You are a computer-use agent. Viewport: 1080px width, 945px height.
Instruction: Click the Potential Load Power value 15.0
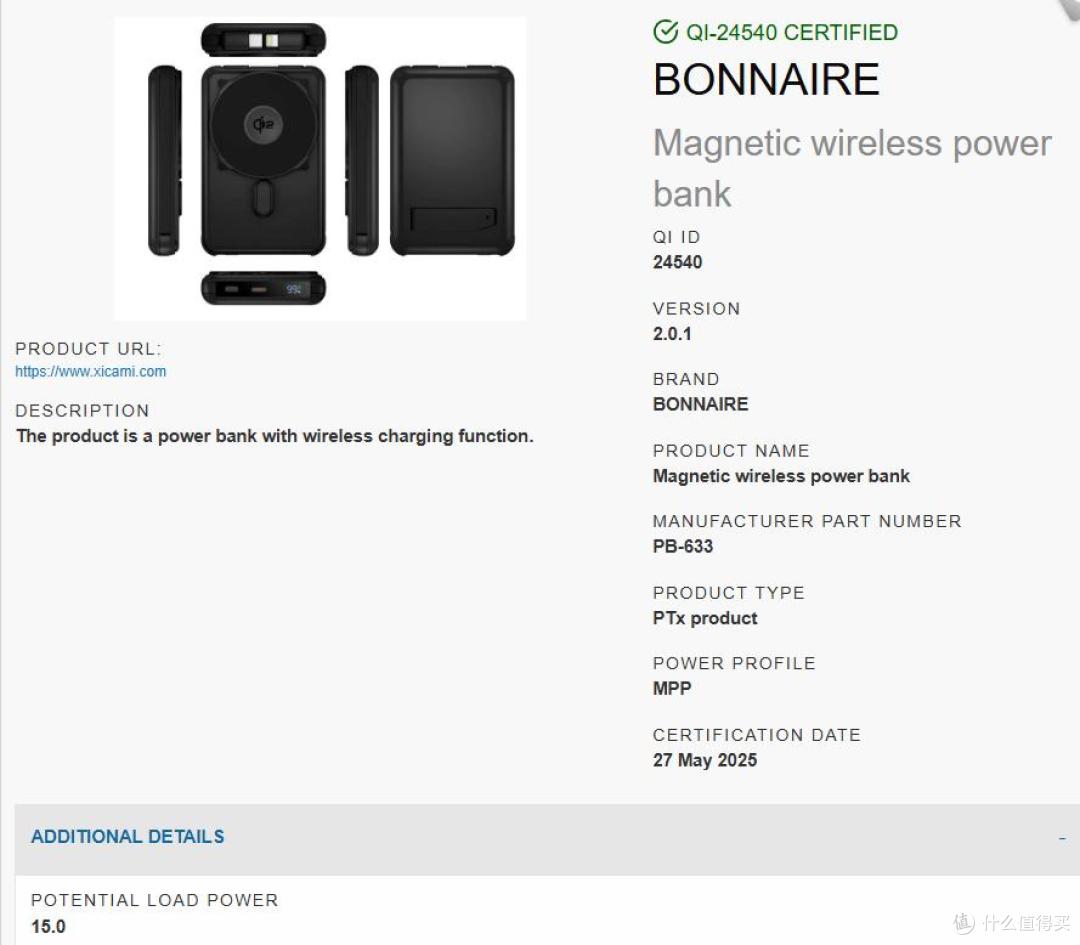(48, 926)
